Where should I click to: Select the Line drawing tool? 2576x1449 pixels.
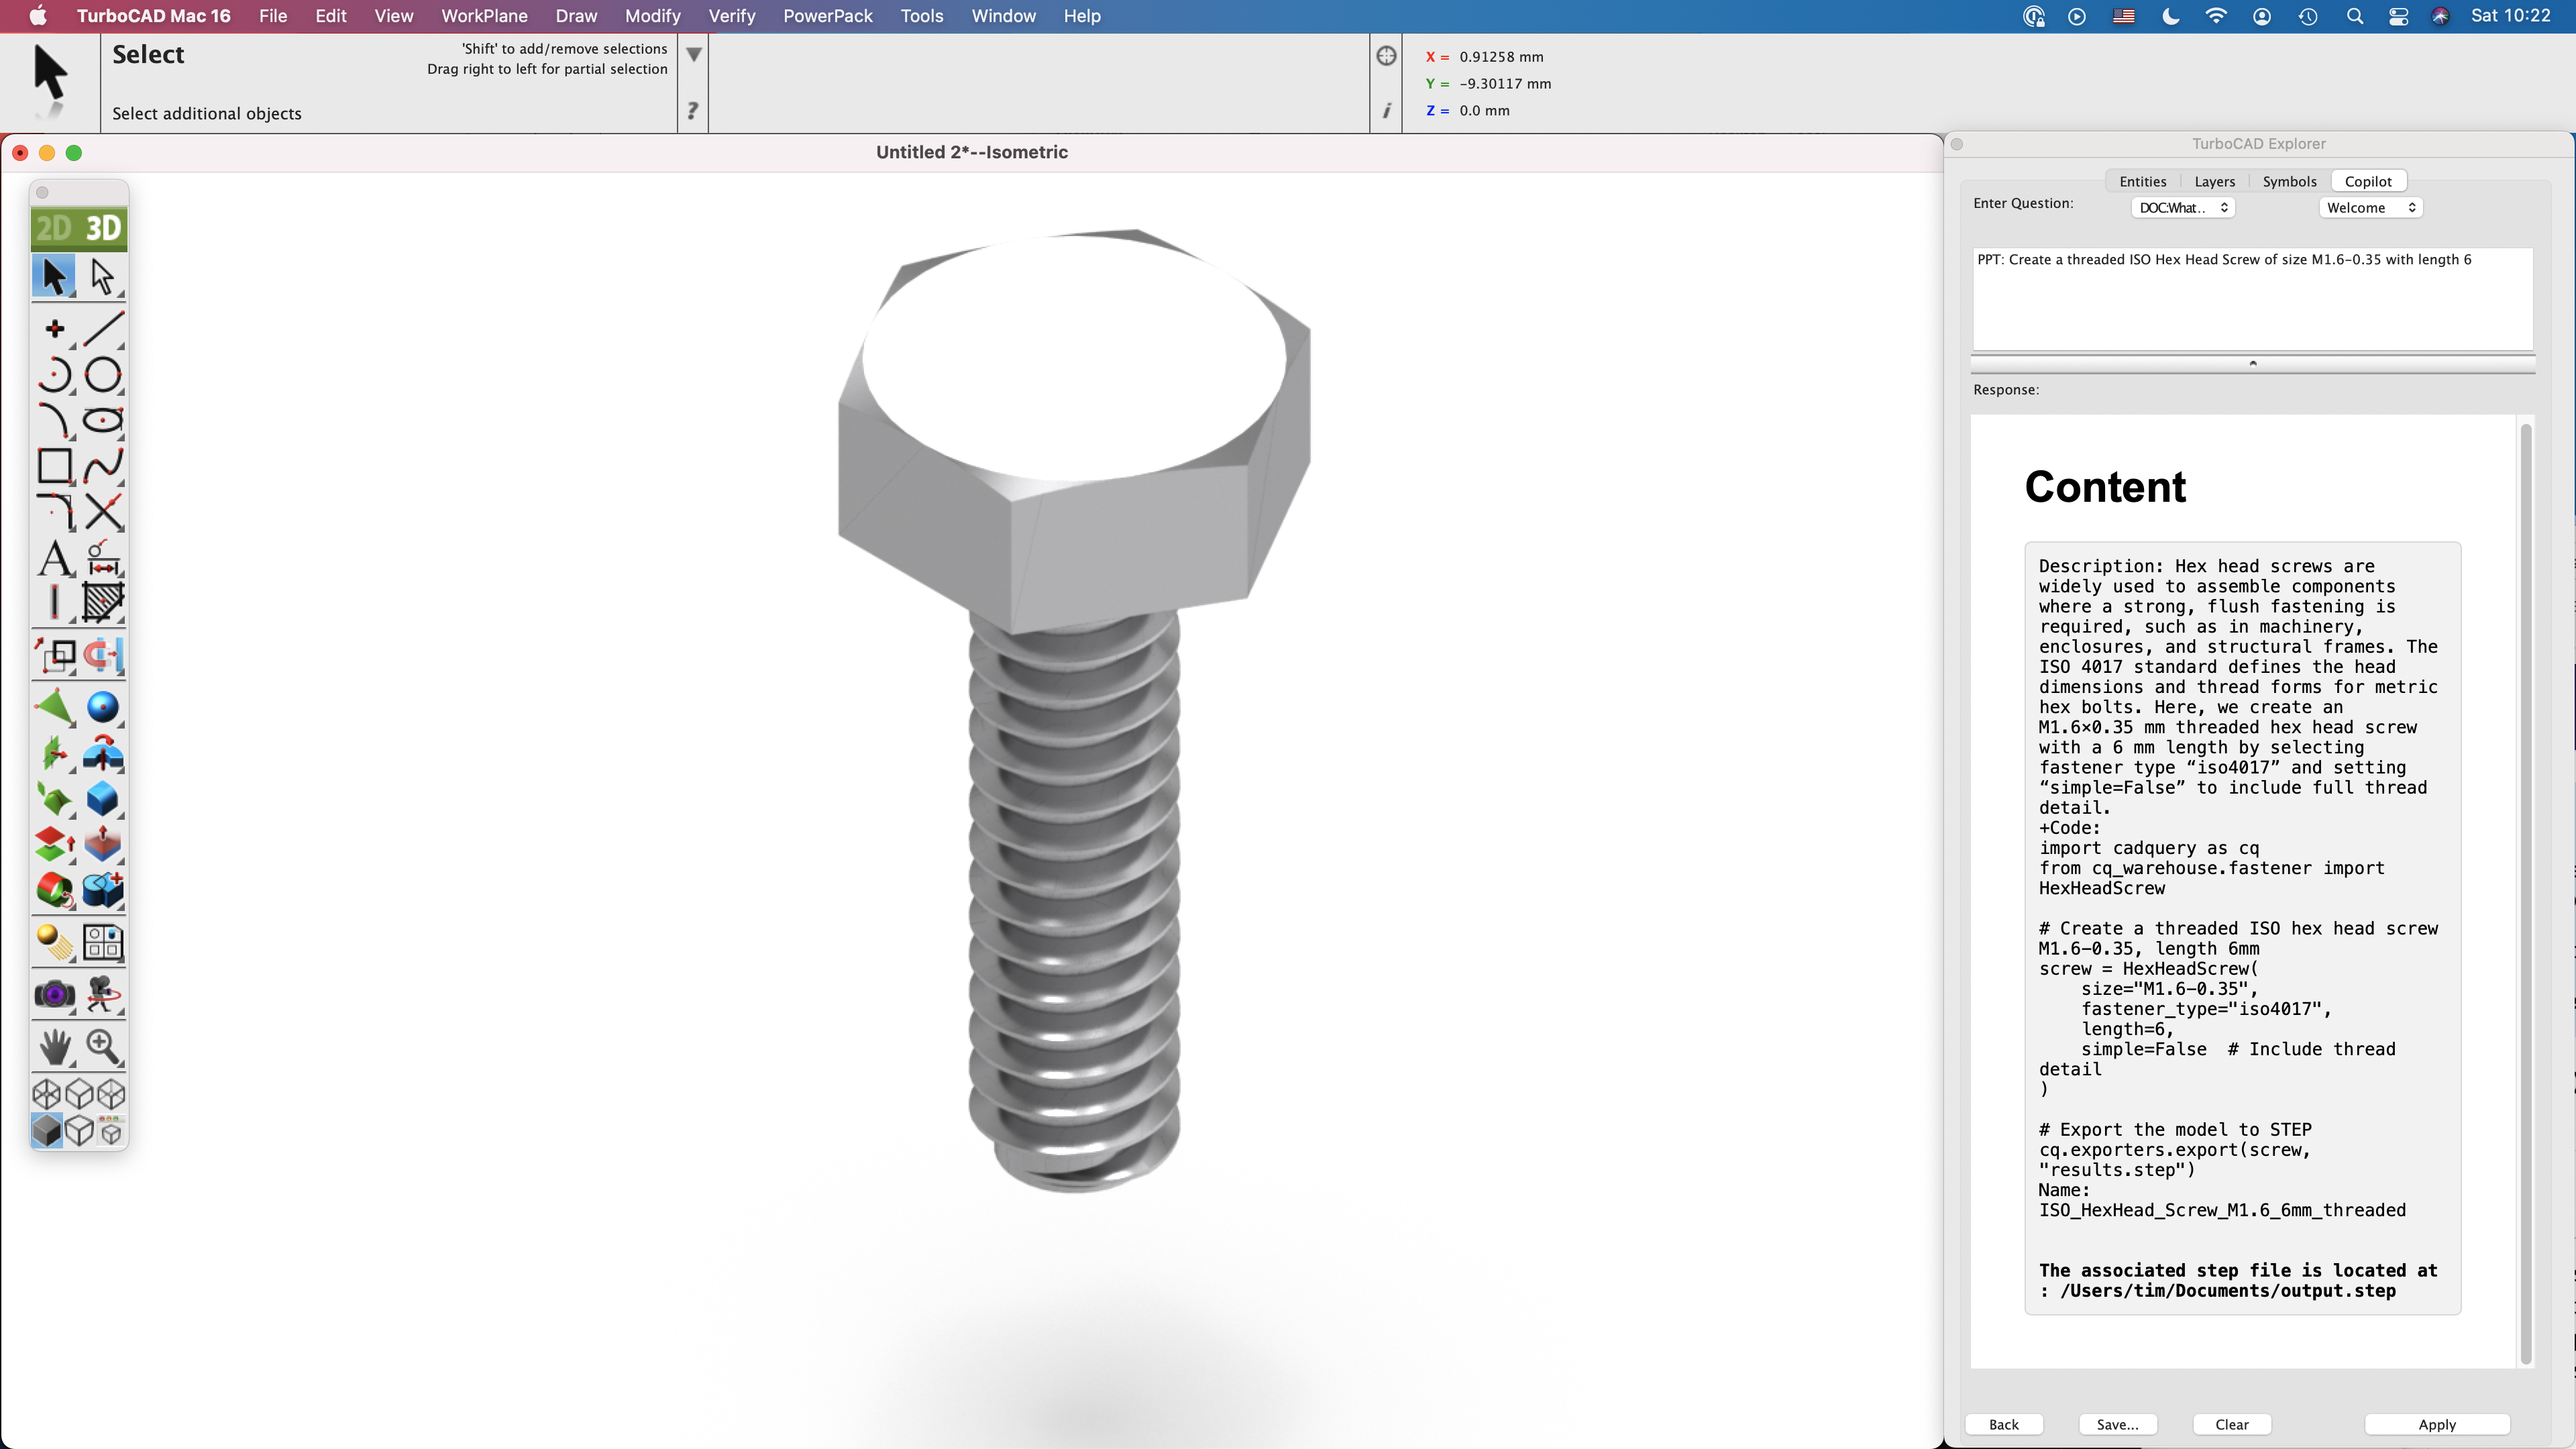(103, 329)
